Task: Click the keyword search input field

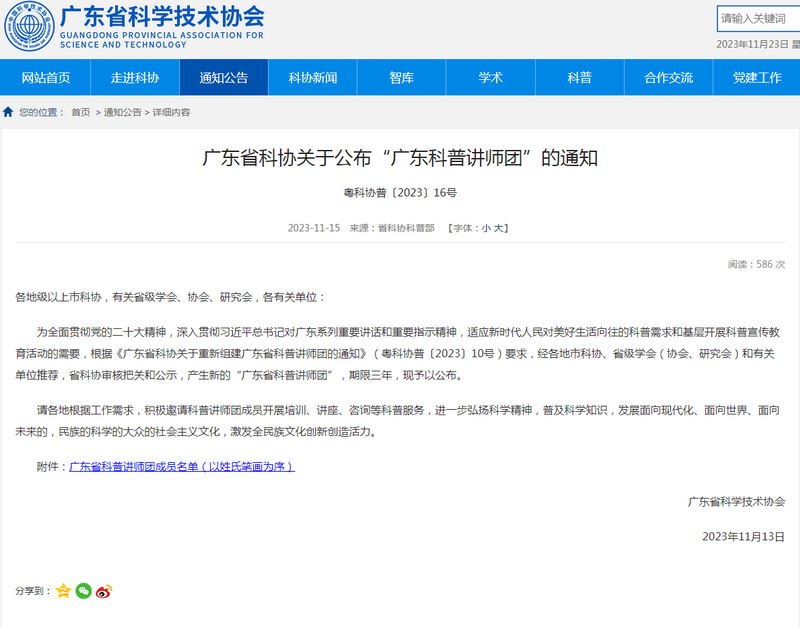Action: 757,18
